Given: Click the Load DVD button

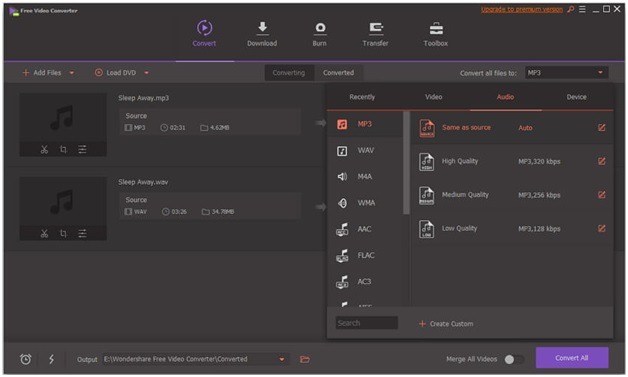Looking at the screenshot, I should [116, 73].
